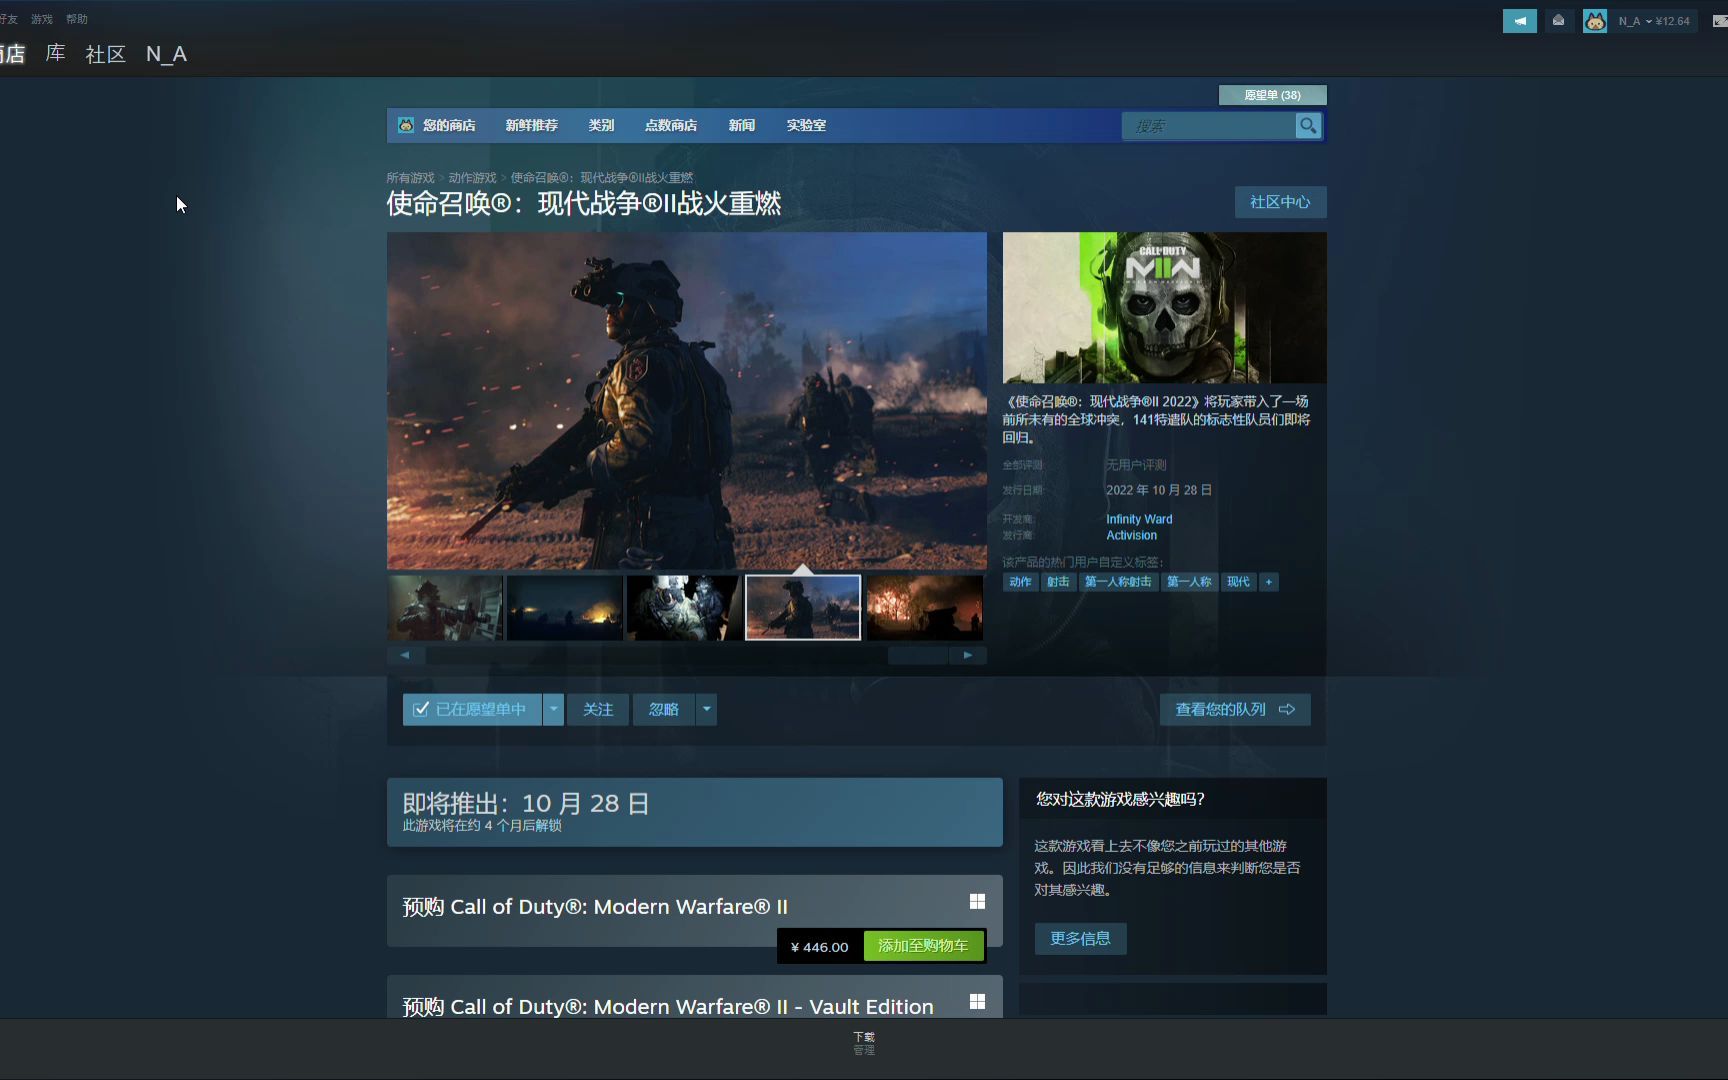
Task: Add a tag with the plus button
Action: 1268,582
